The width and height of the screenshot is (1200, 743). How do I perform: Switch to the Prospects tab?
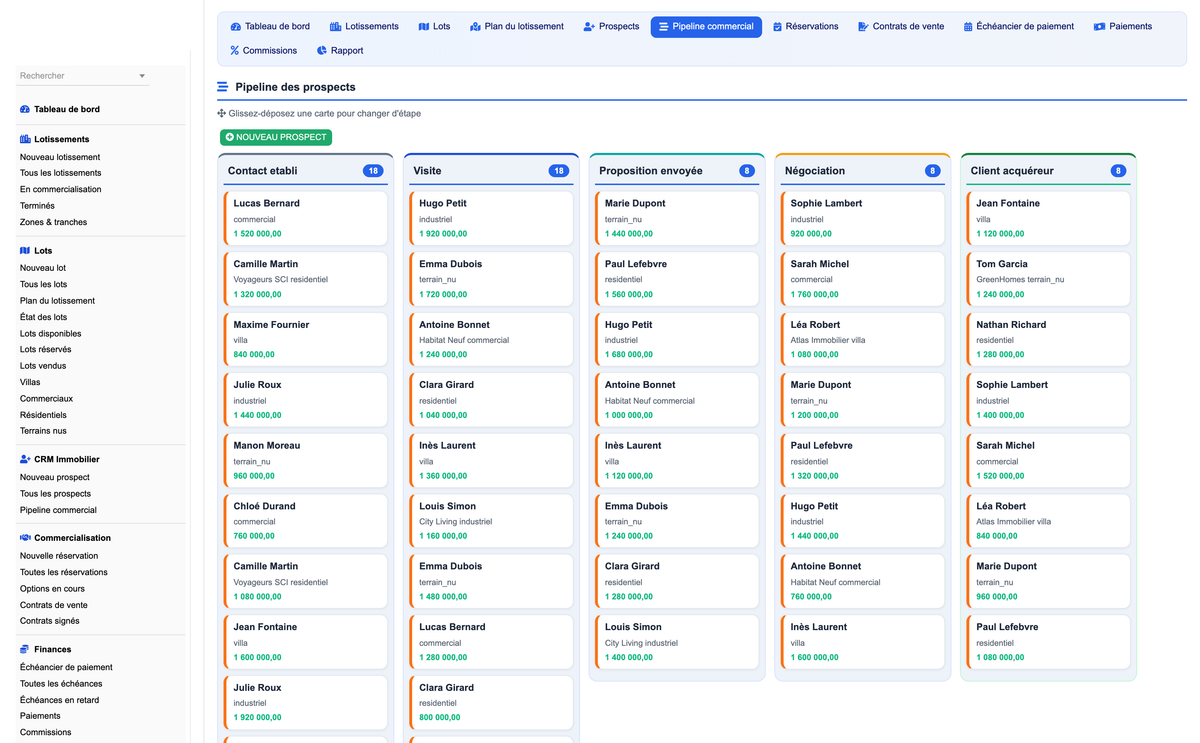pos(611,27)
